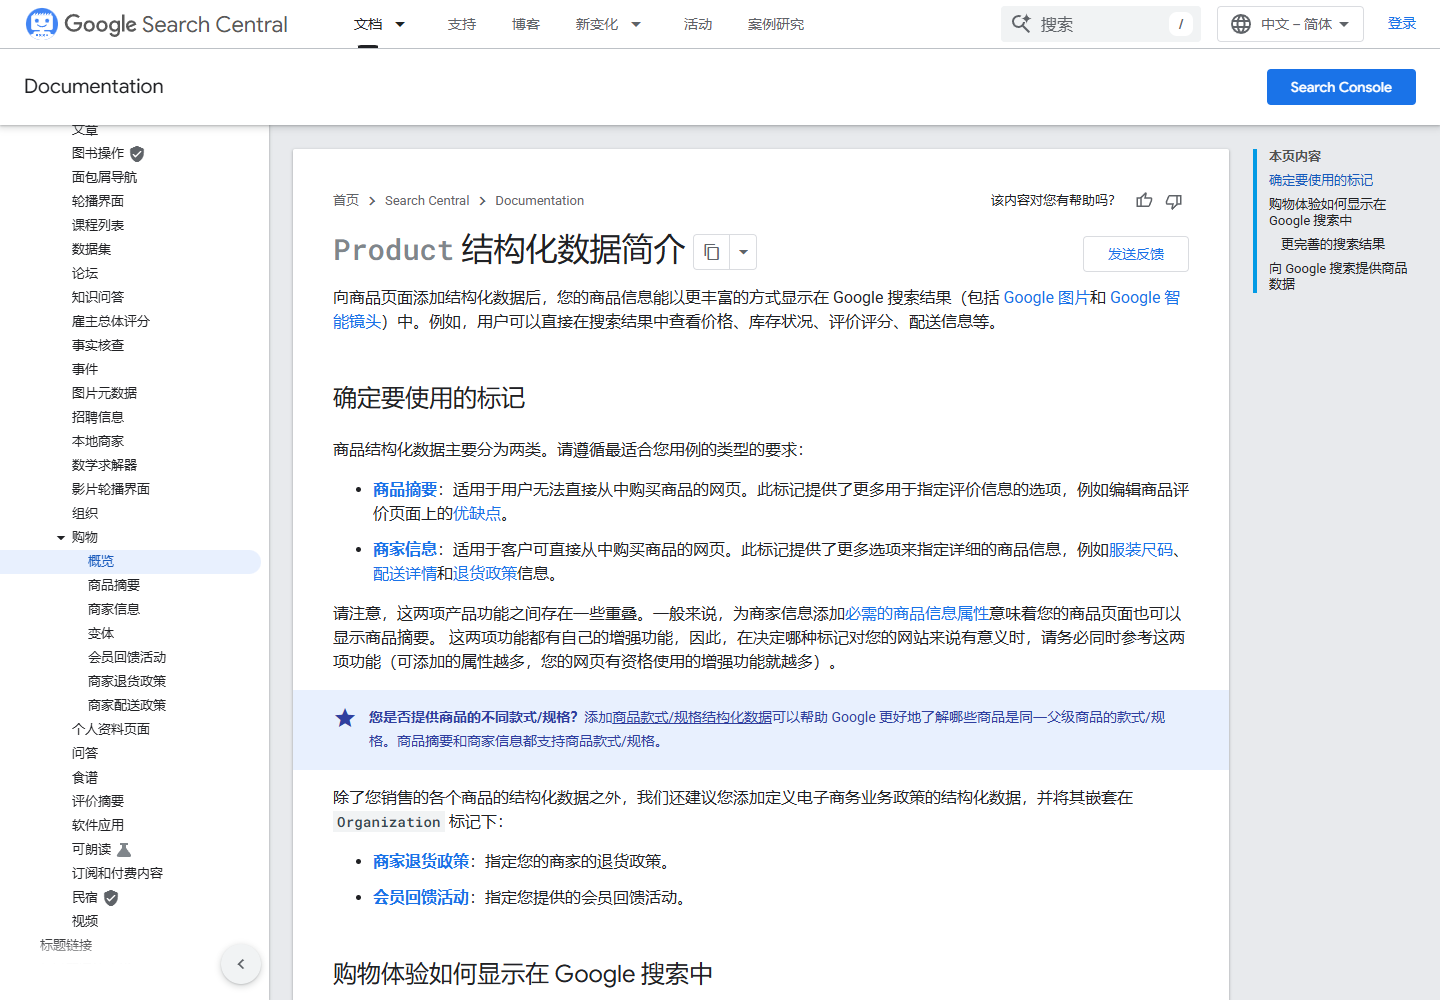Open the 博客 nav item
Image resolution: width=1440 pixels, height=1000 pixels.
pyautogui.click(x=526, y=24)
